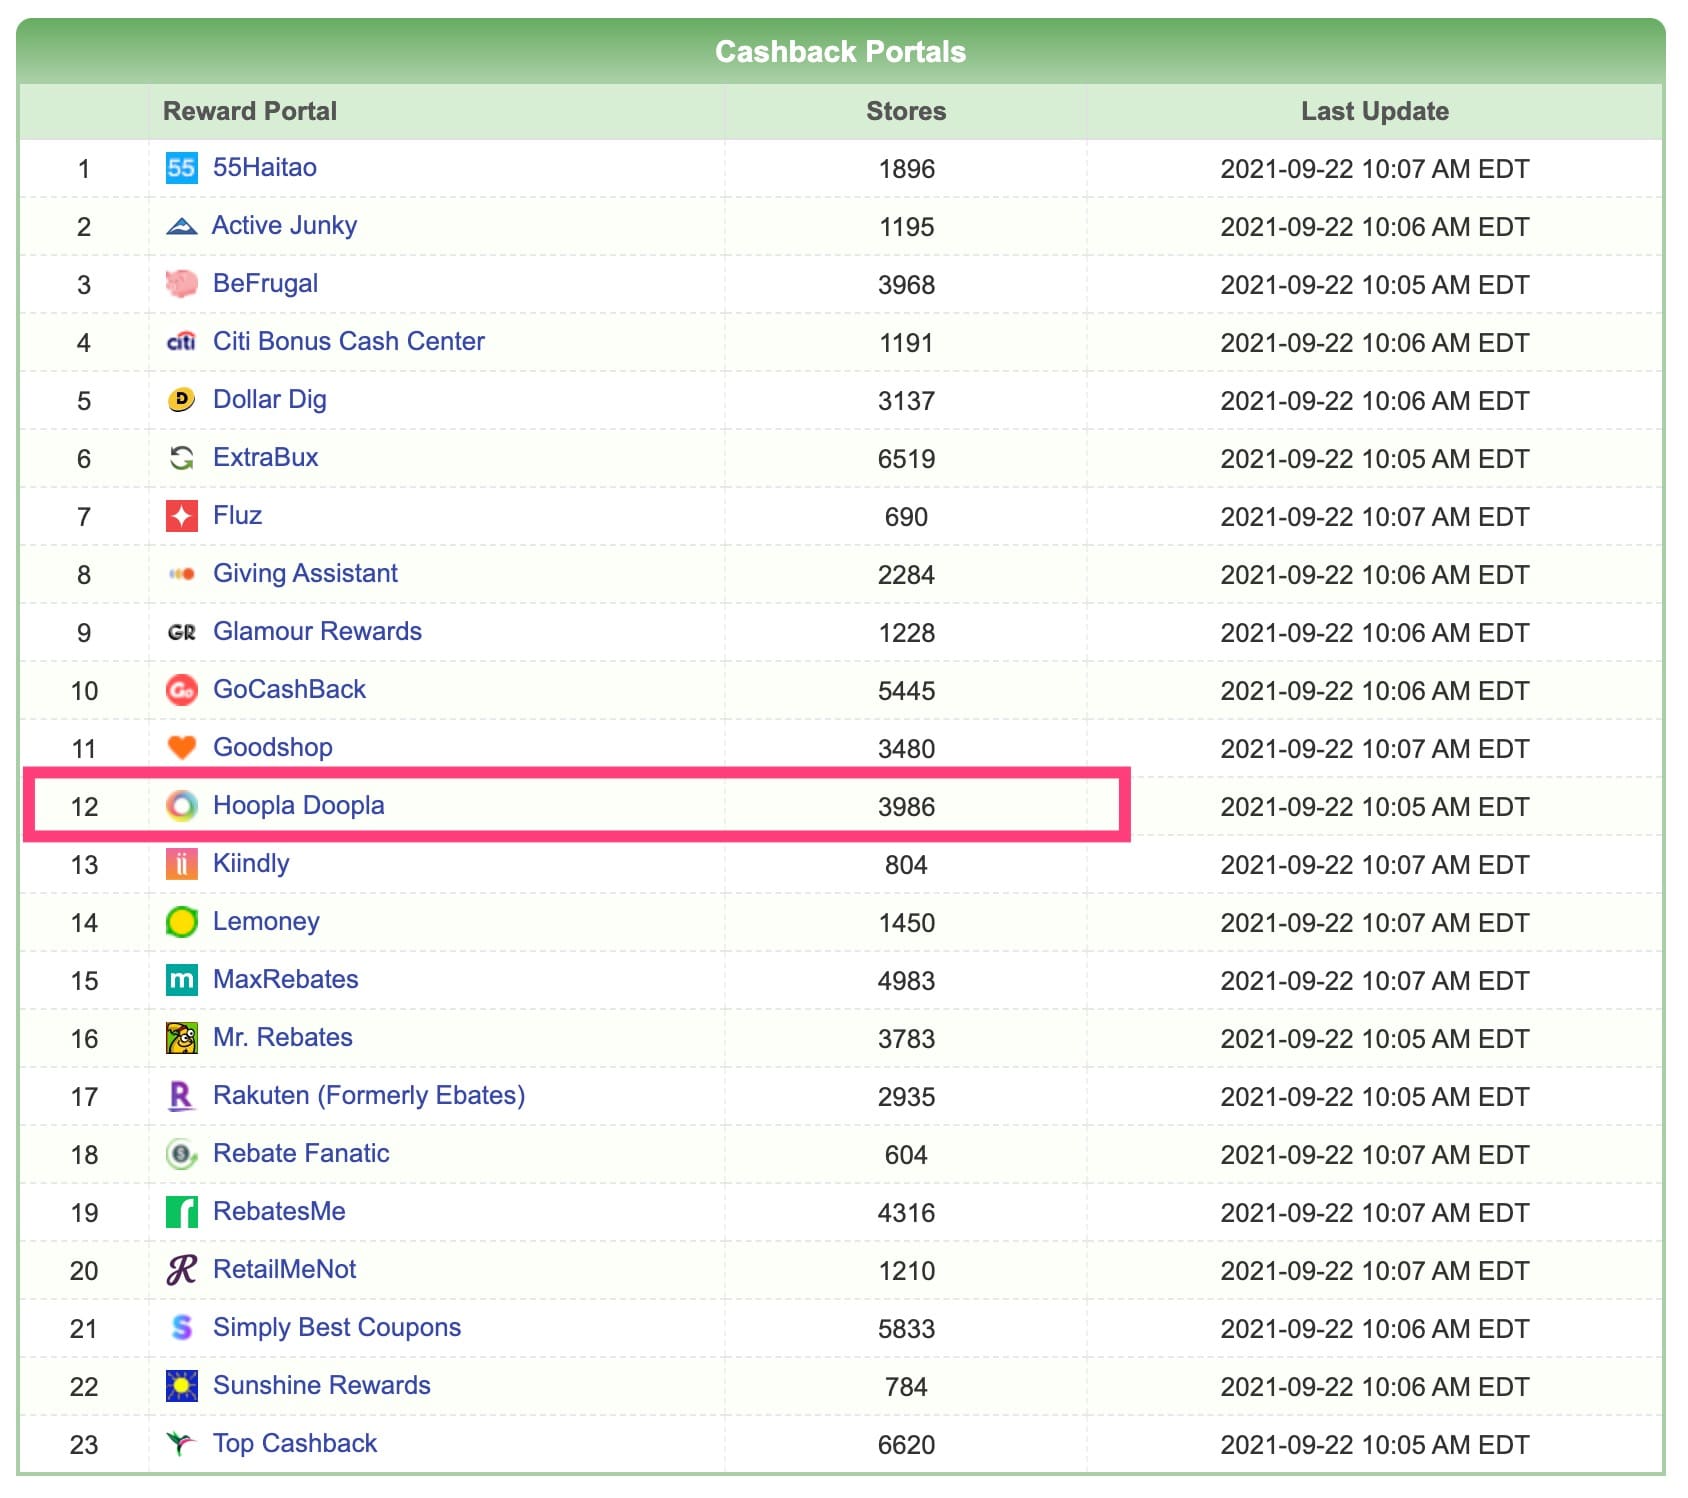Click the Last Update column header
The image size is (1688, 1498).
1374,111
